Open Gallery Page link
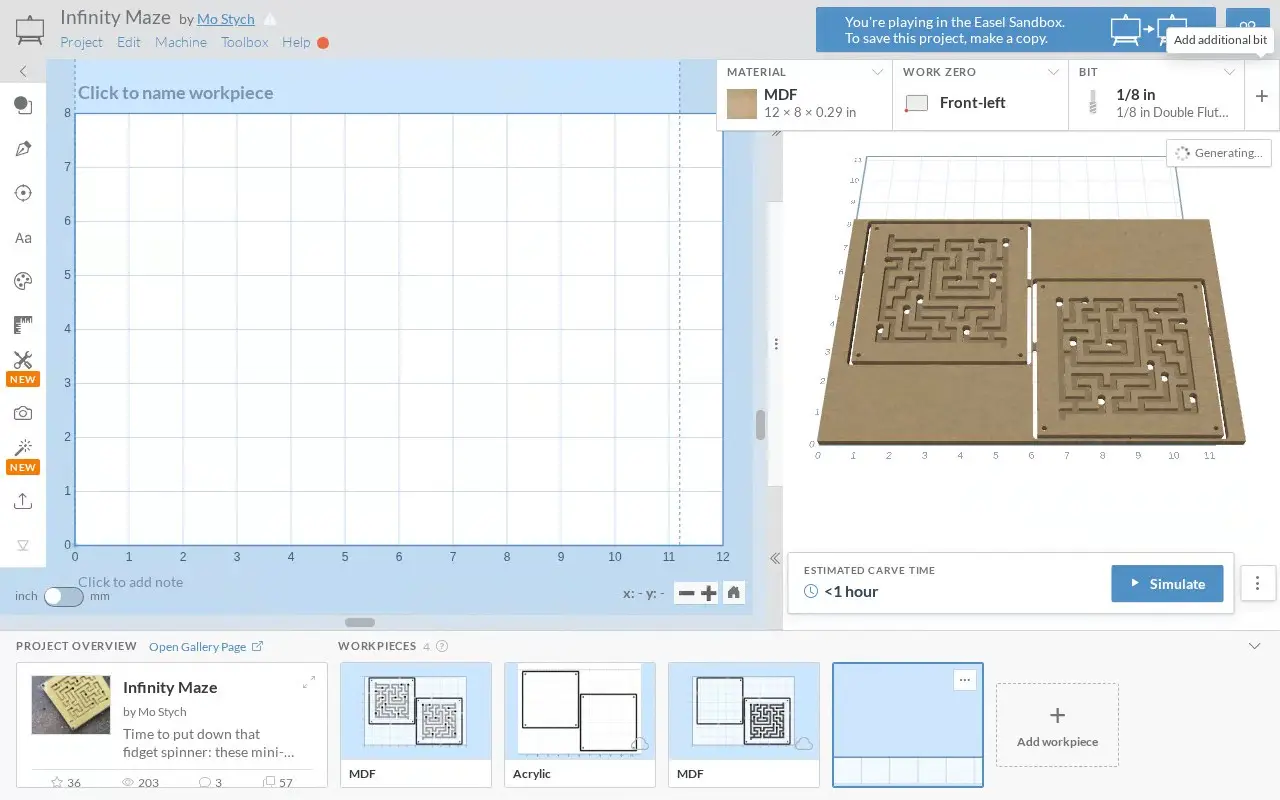 (x=206, y=647)
